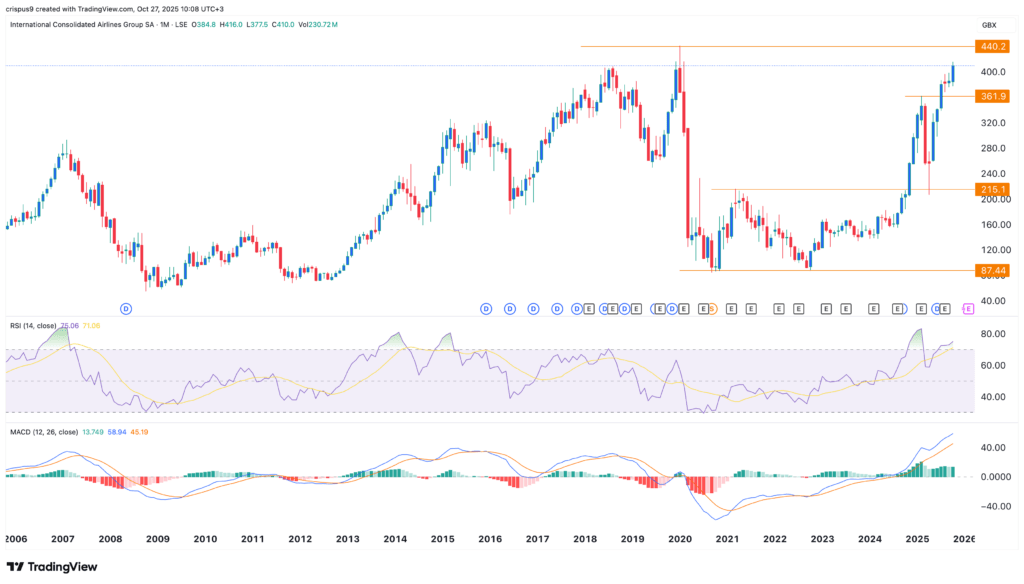Select the 87.44 orange price label
Image resolution: width=1024 pixels, height=584 pixels.
click(x=992, y=270)
